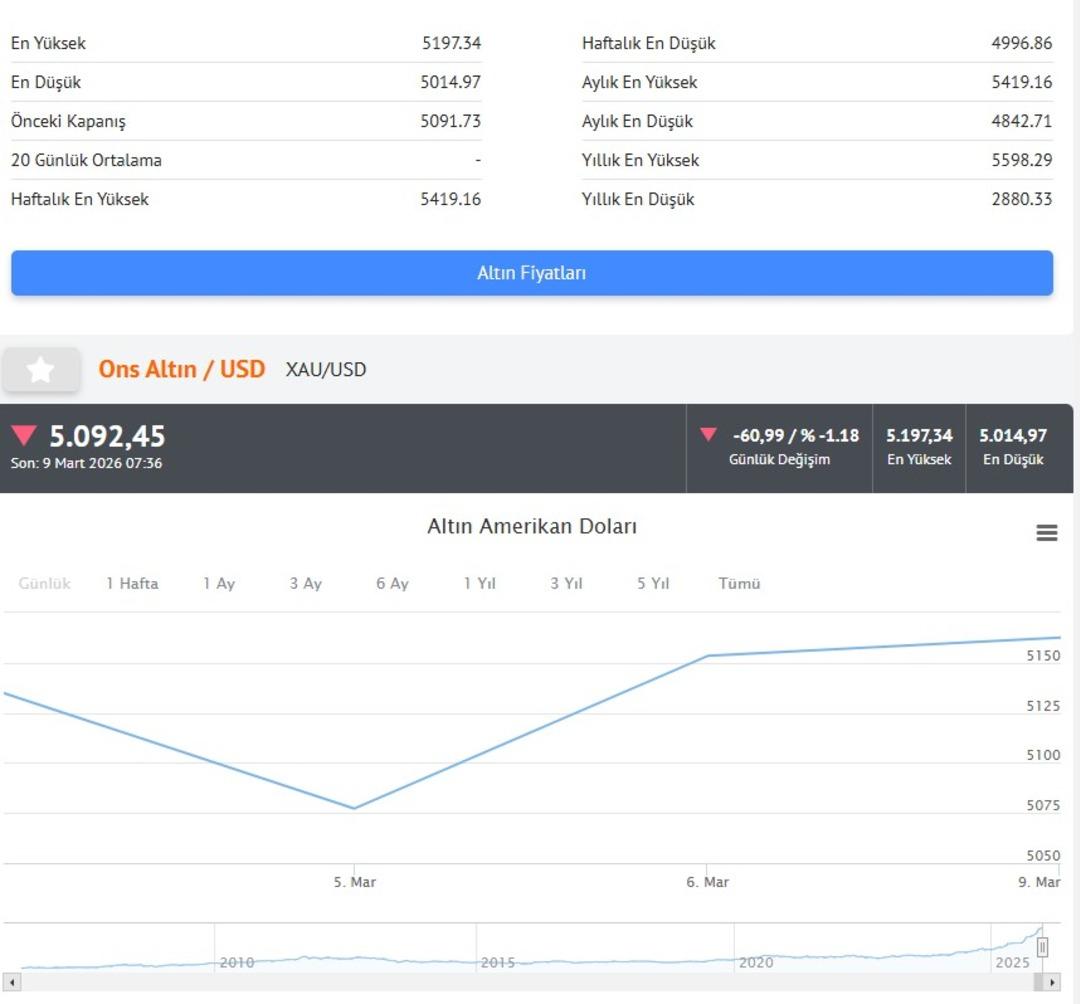Set the chart period to 1 Ay
1080x1004 pixels.
point(219,583)
